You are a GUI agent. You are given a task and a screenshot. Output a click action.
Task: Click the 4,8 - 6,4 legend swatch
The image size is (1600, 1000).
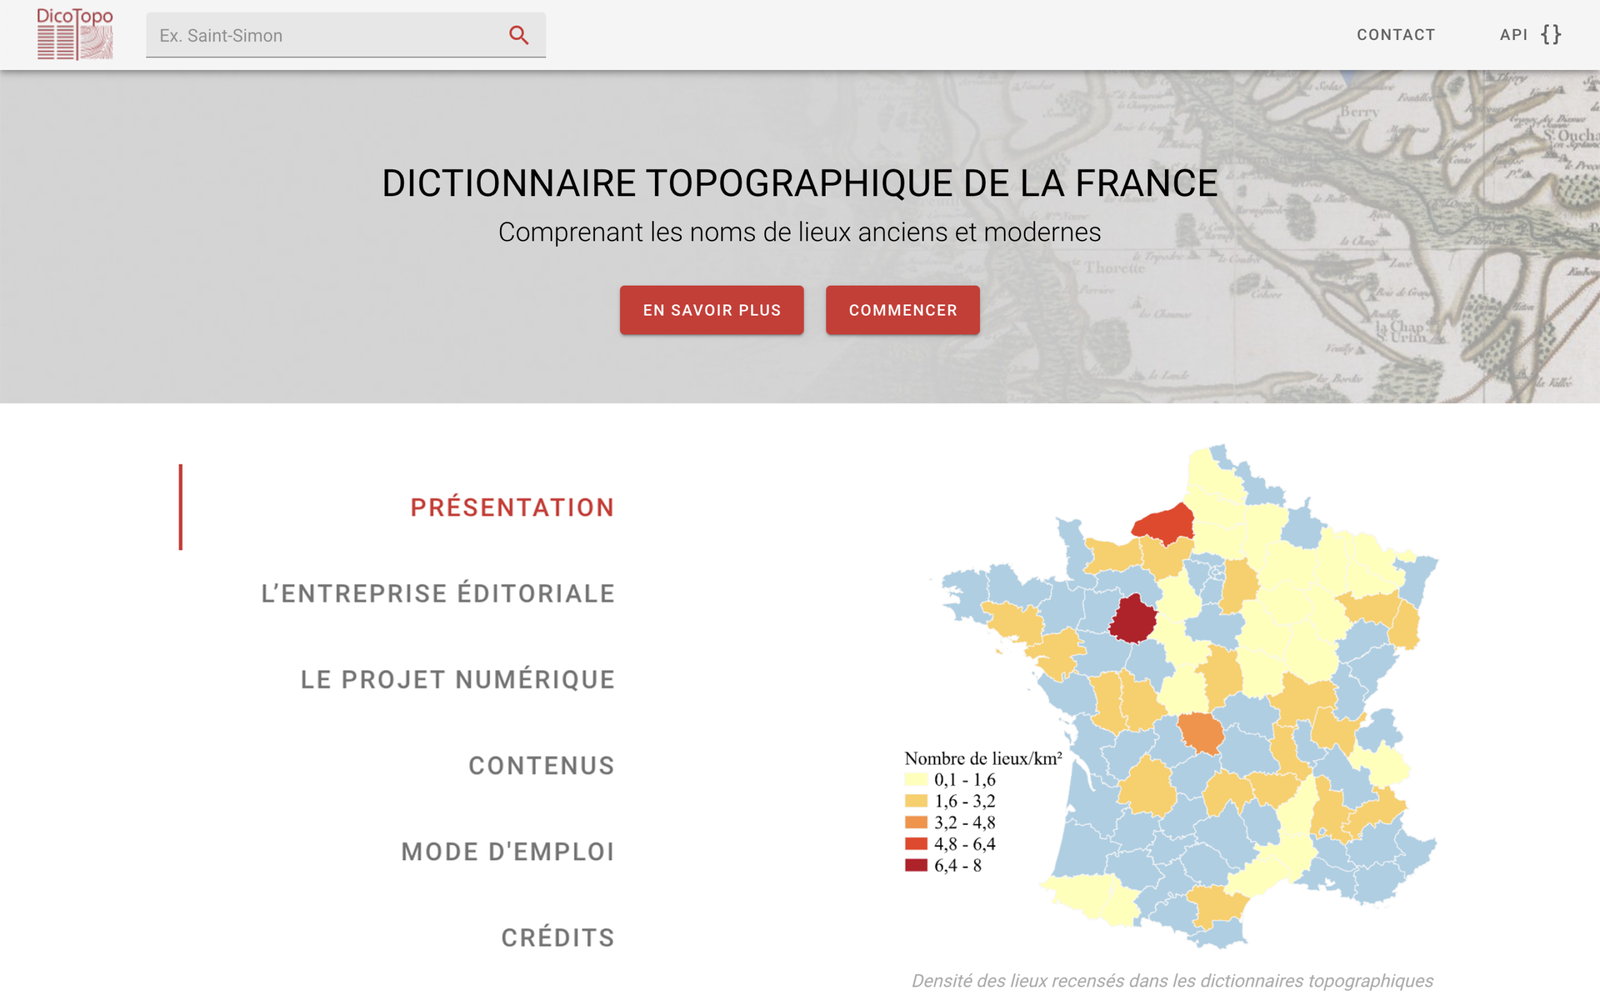click(x=916, y=844)
